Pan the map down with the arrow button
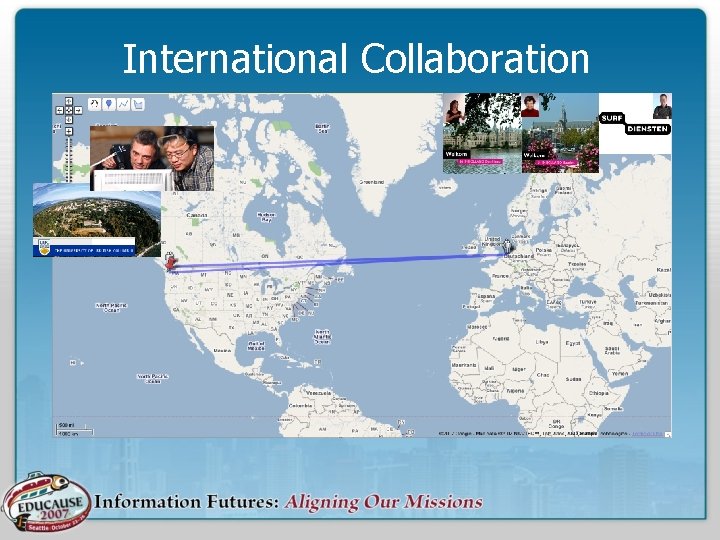This screenshot has width=720, height=540. 68,120
